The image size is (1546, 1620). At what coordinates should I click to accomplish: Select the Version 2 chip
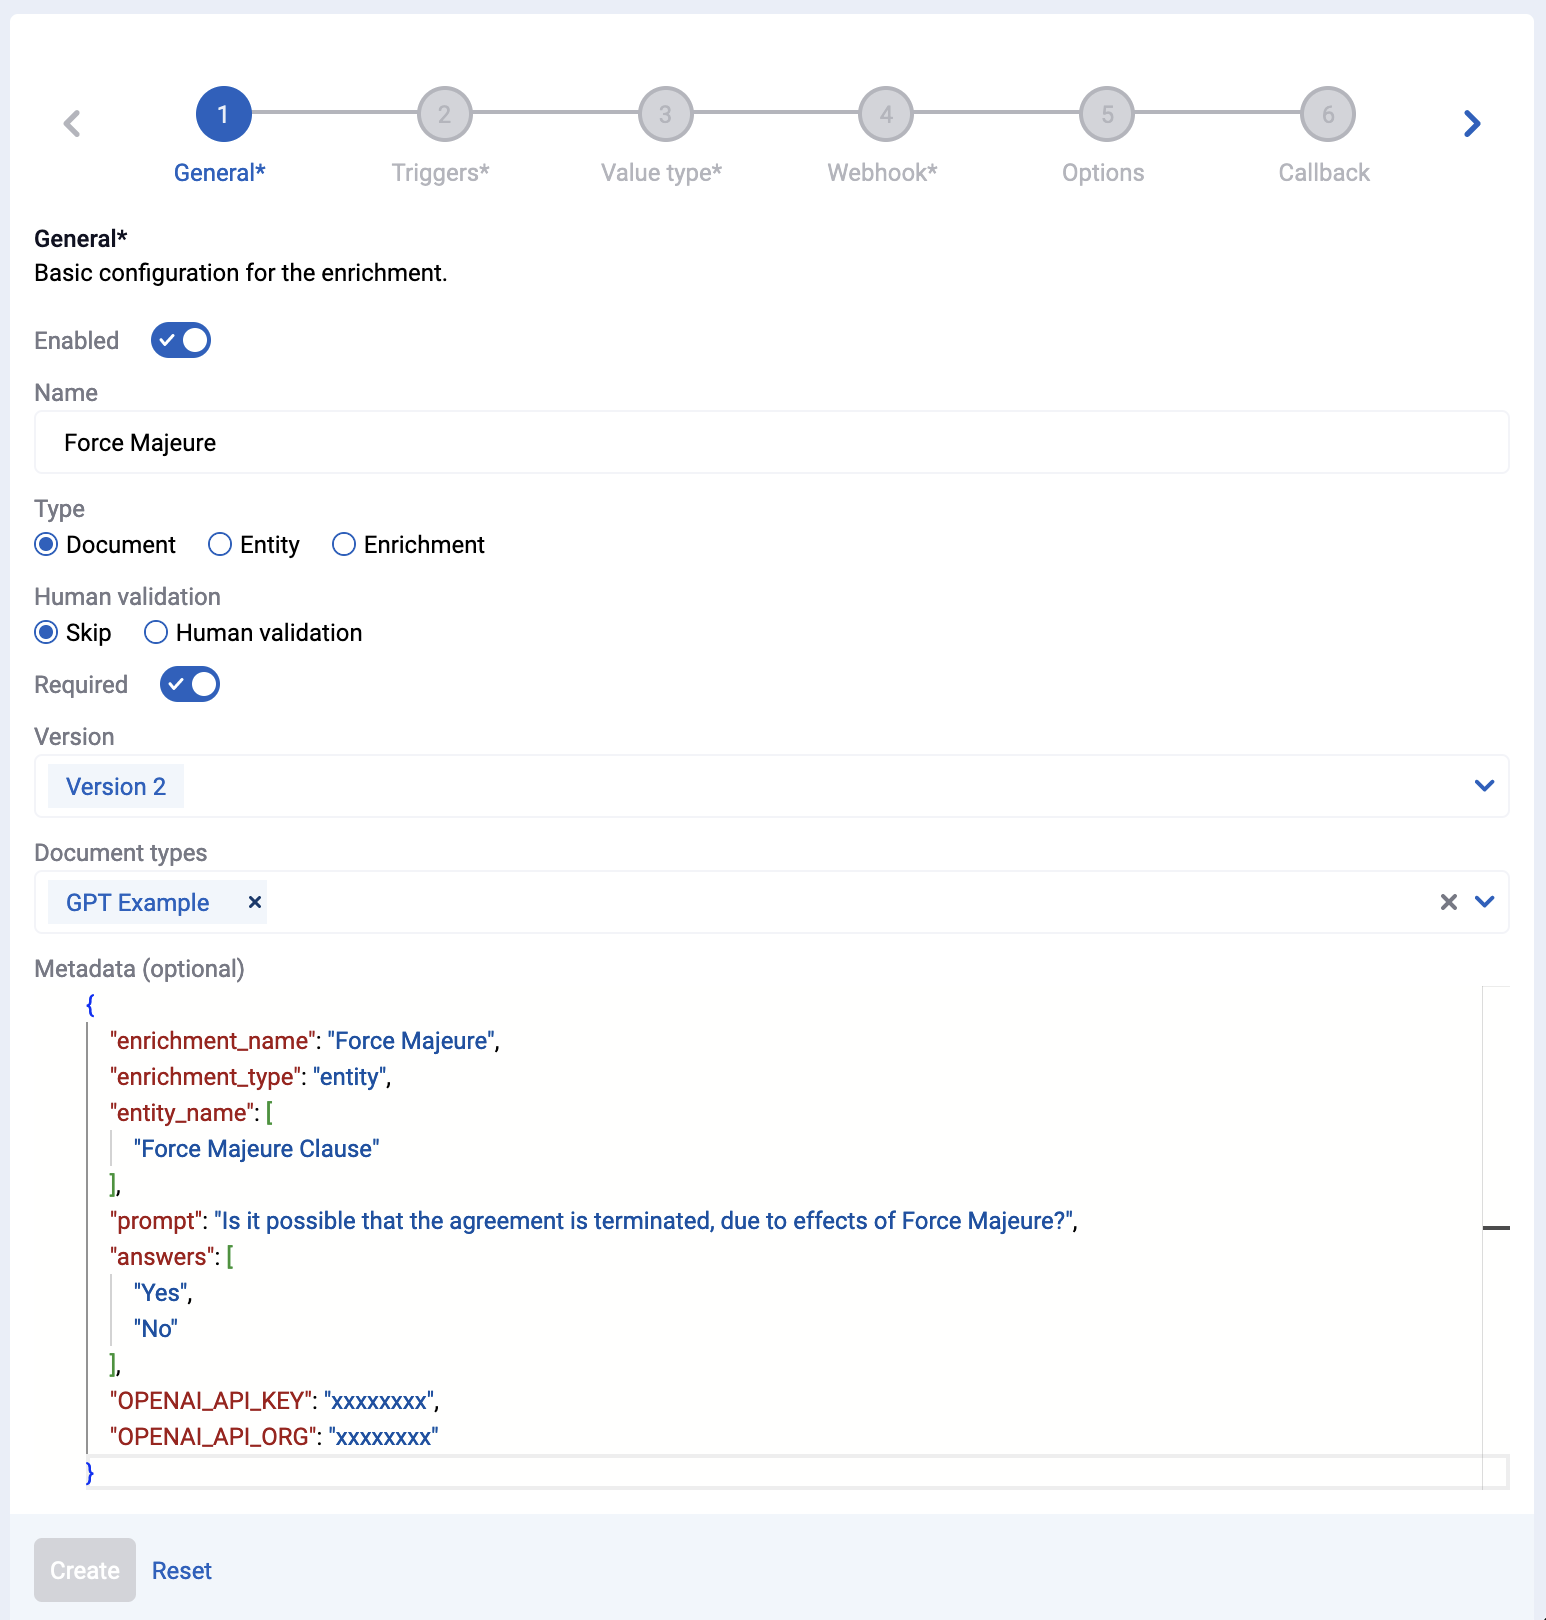pyautogui.click(x=116, y=786)
